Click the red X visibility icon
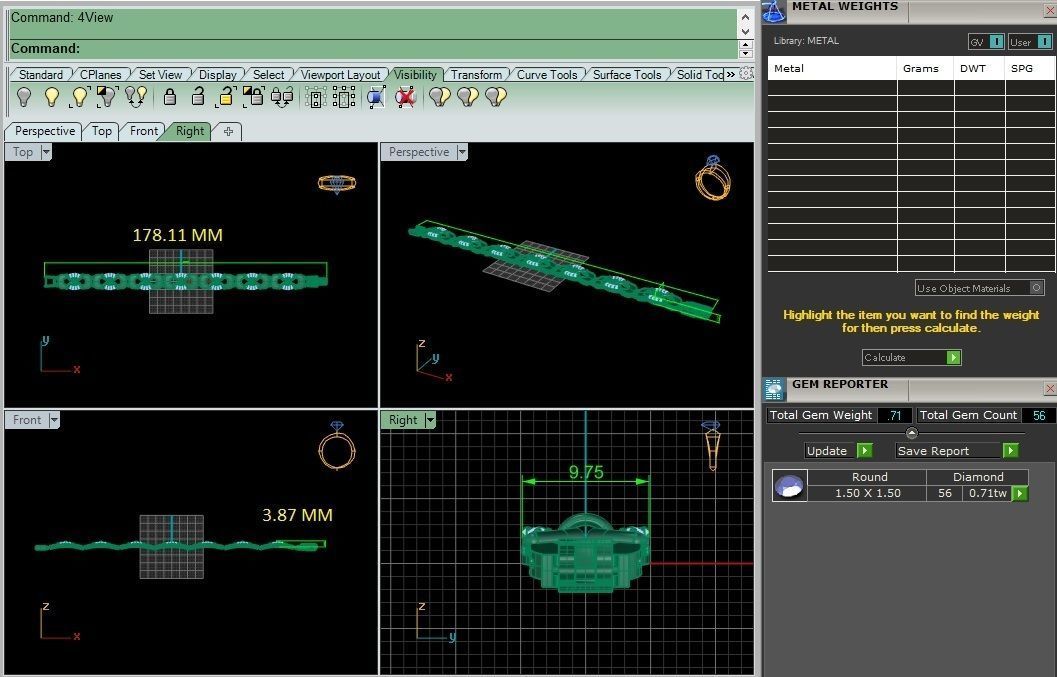The width and height of the screenshot is (1057, 677). (405, 98)
